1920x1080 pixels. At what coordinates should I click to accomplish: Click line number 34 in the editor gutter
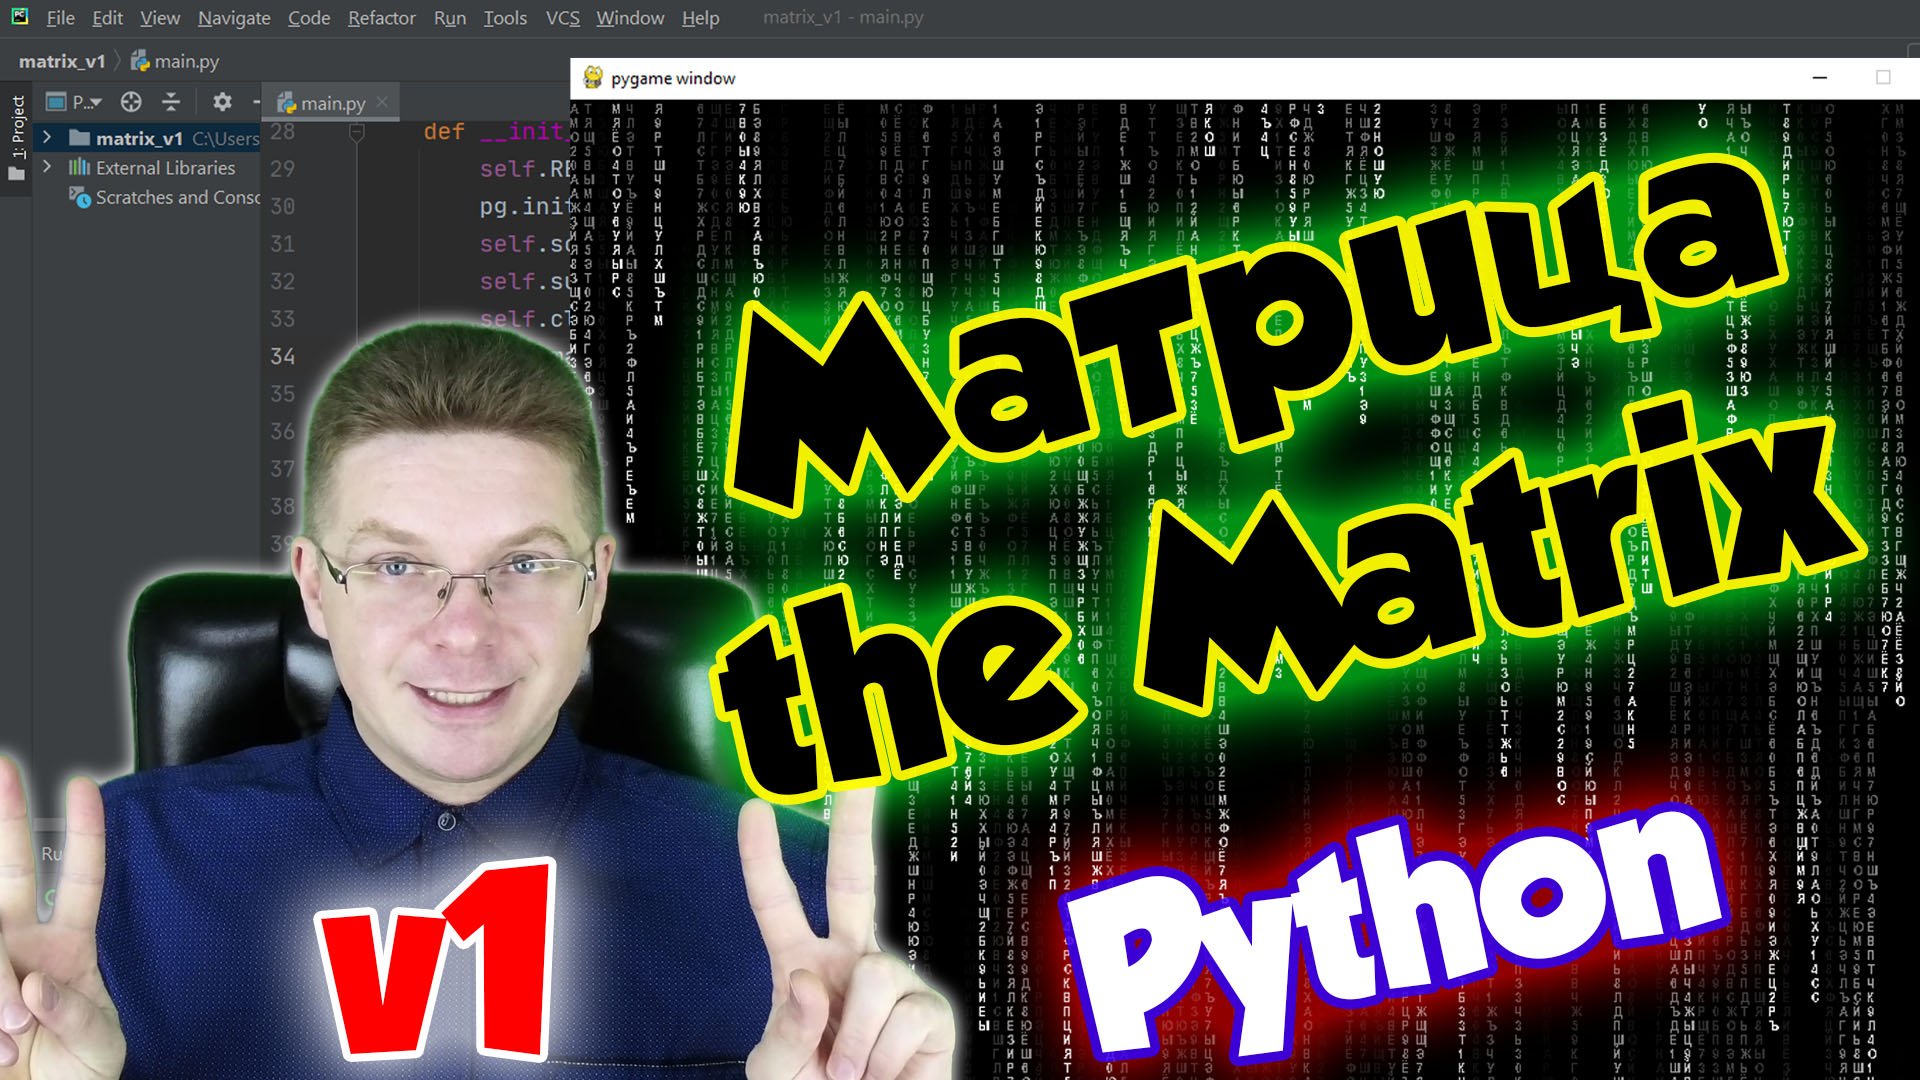pos(283,356)
